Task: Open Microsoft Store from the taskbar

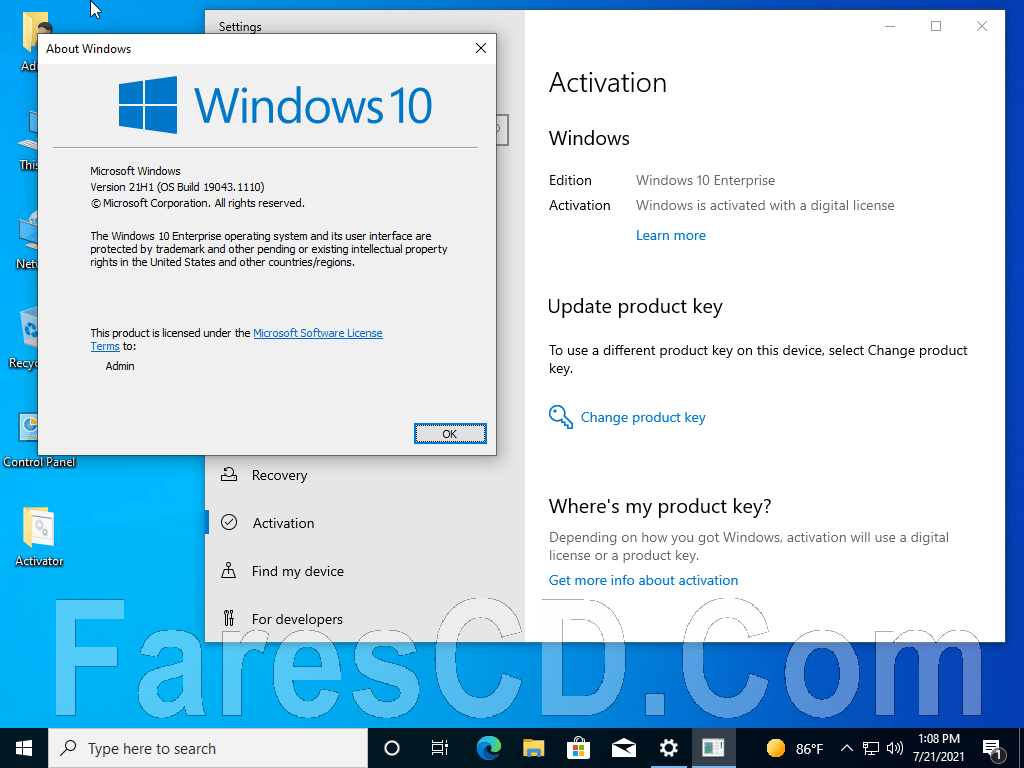Action: [579, 748]
